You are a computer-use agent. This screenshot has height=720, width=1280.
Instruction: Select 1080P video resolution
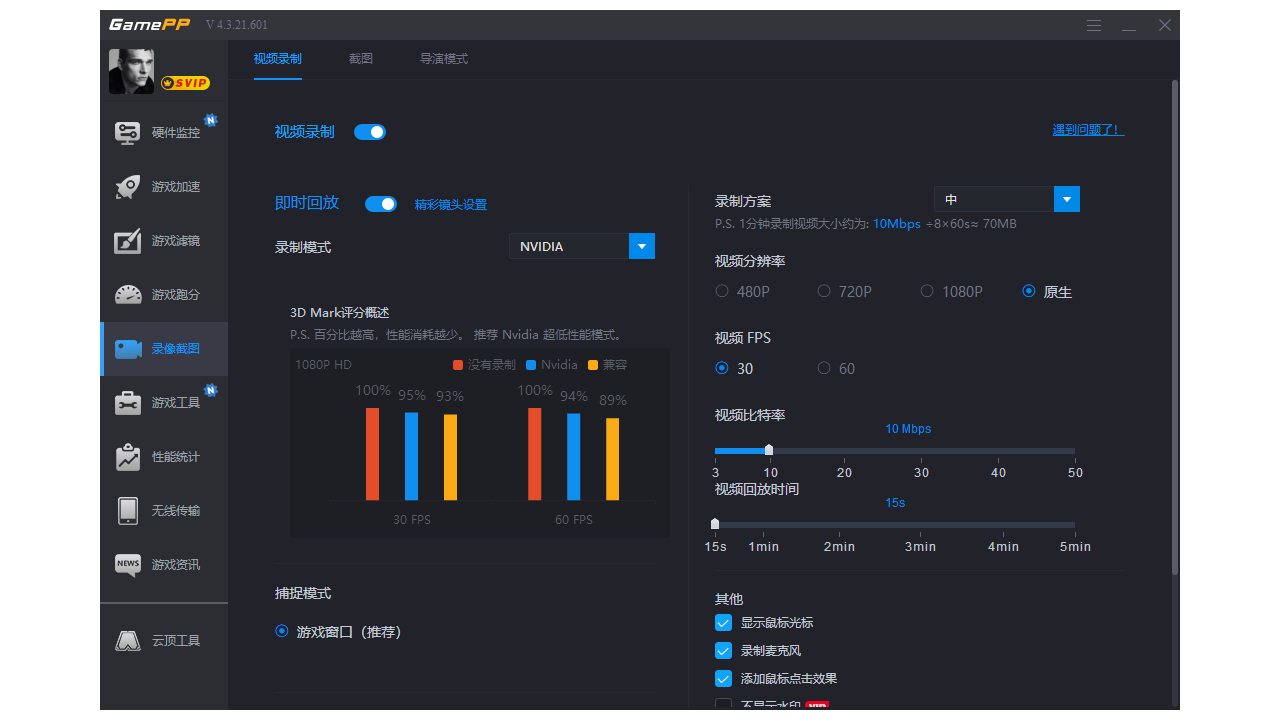[927, 291]
